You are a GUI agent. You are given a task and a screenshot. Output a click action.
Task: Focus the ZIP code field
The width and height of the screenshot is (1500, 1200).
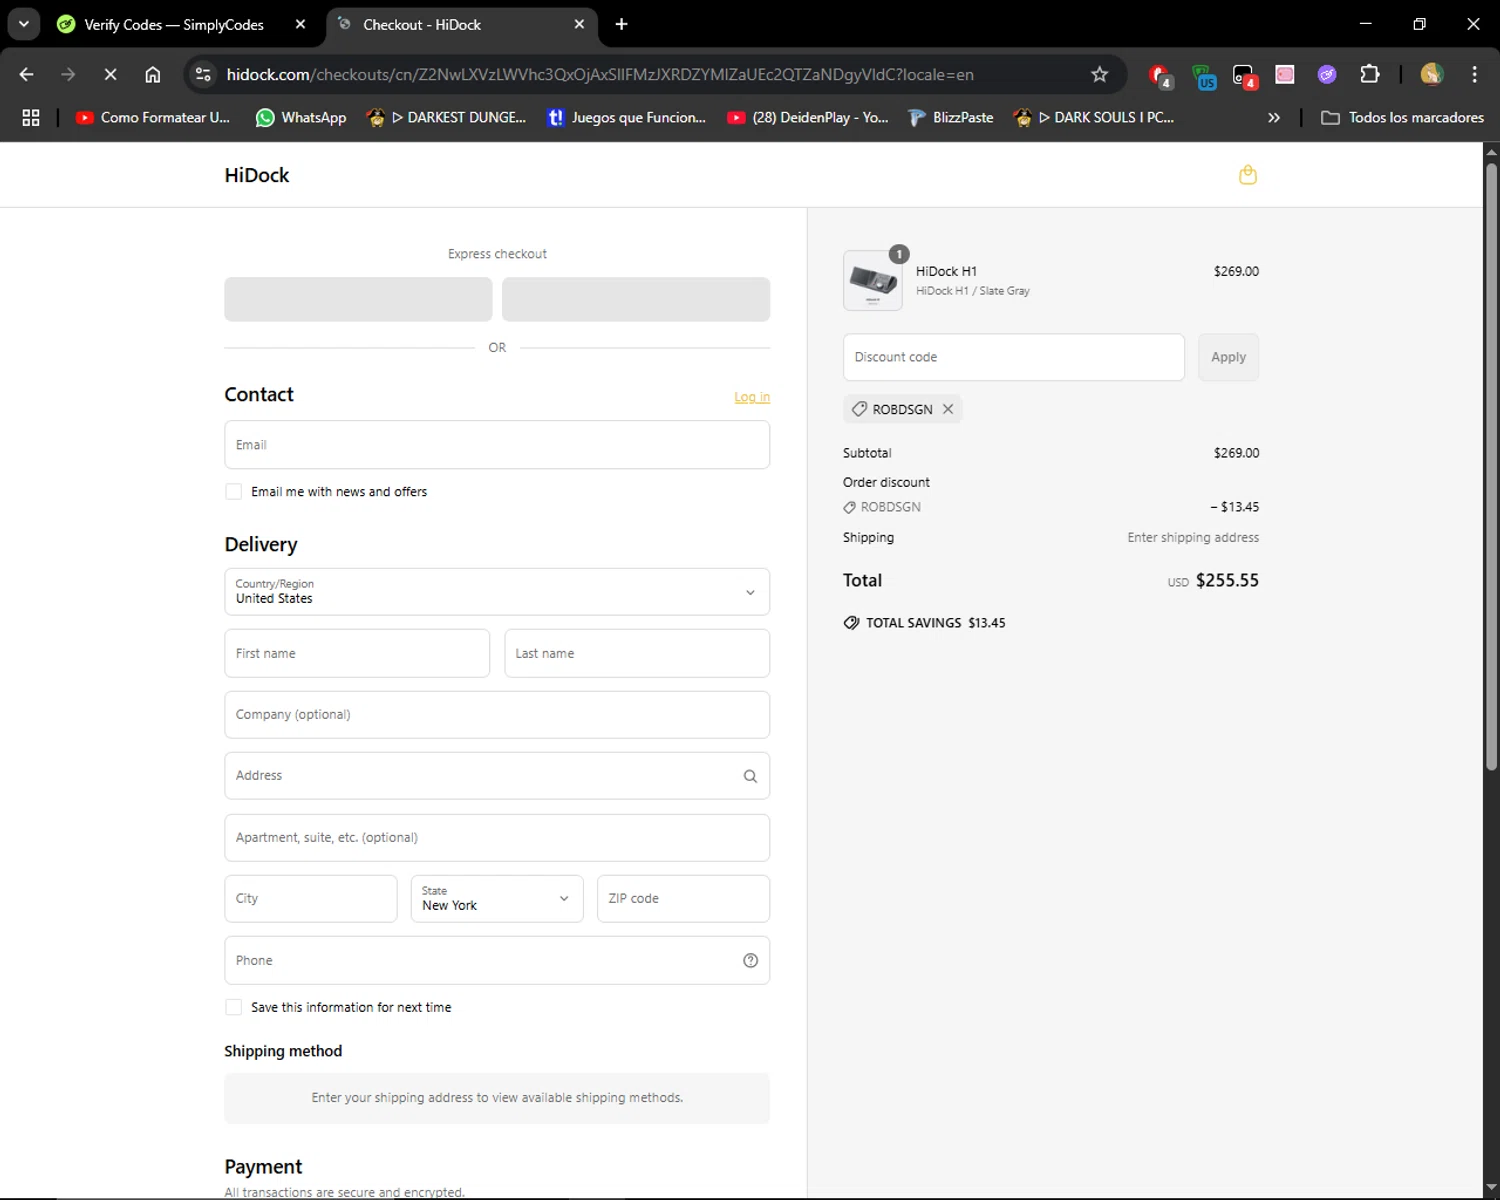[683, 899]
